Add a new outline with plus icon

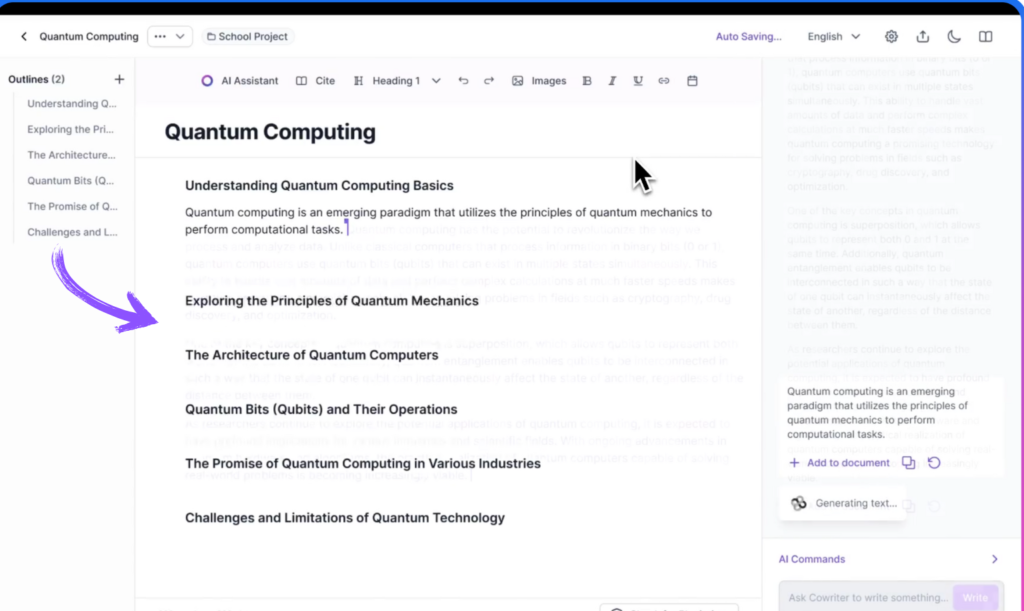click(x=119, y=79)
